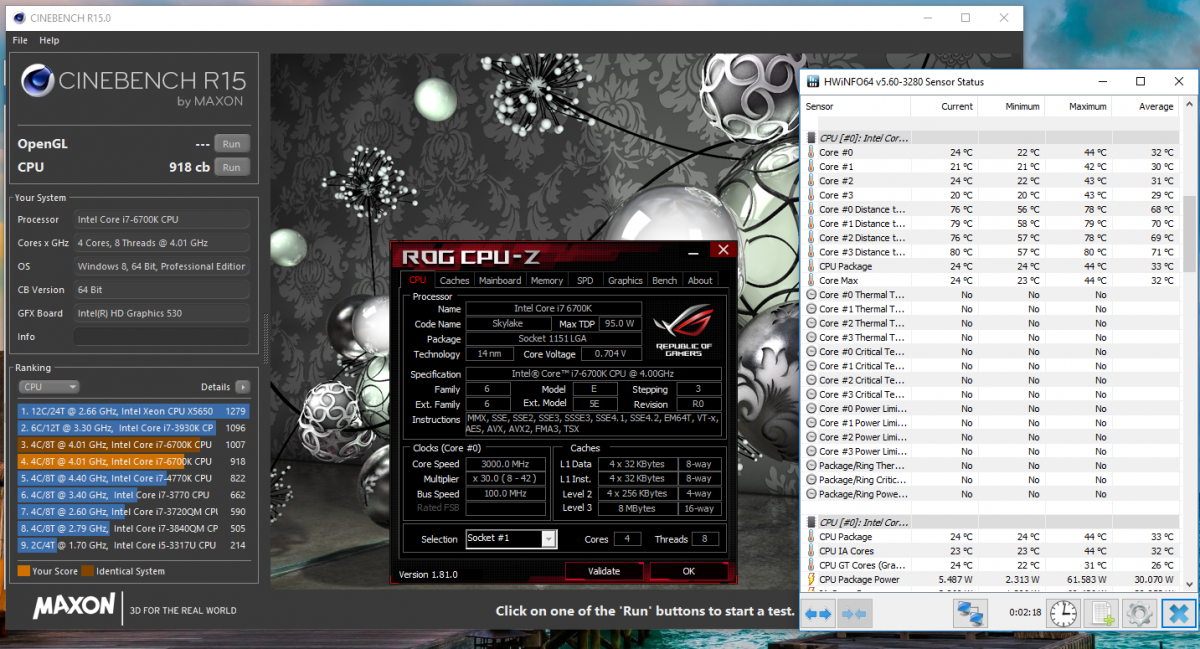
Task: Select ranking row Core i7-3770
Action: point(133,494)
